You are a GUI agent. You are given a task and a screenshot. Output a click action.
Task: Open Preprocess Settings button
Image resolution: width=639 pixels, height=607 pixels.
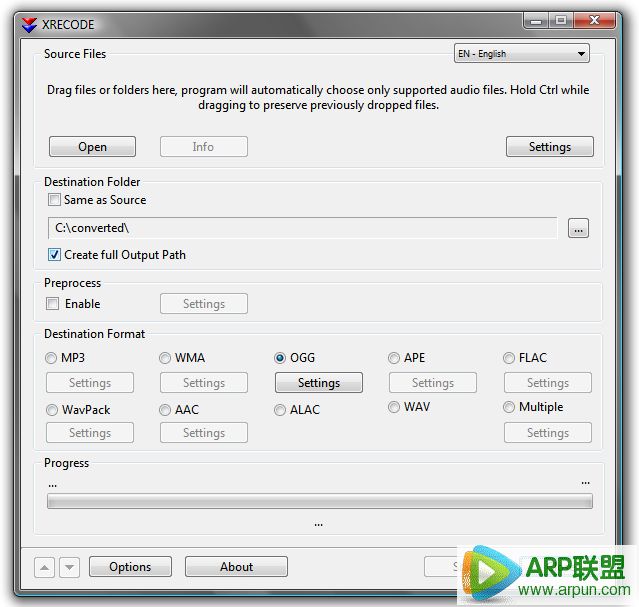pyautogui.click(x=203, y=304)
